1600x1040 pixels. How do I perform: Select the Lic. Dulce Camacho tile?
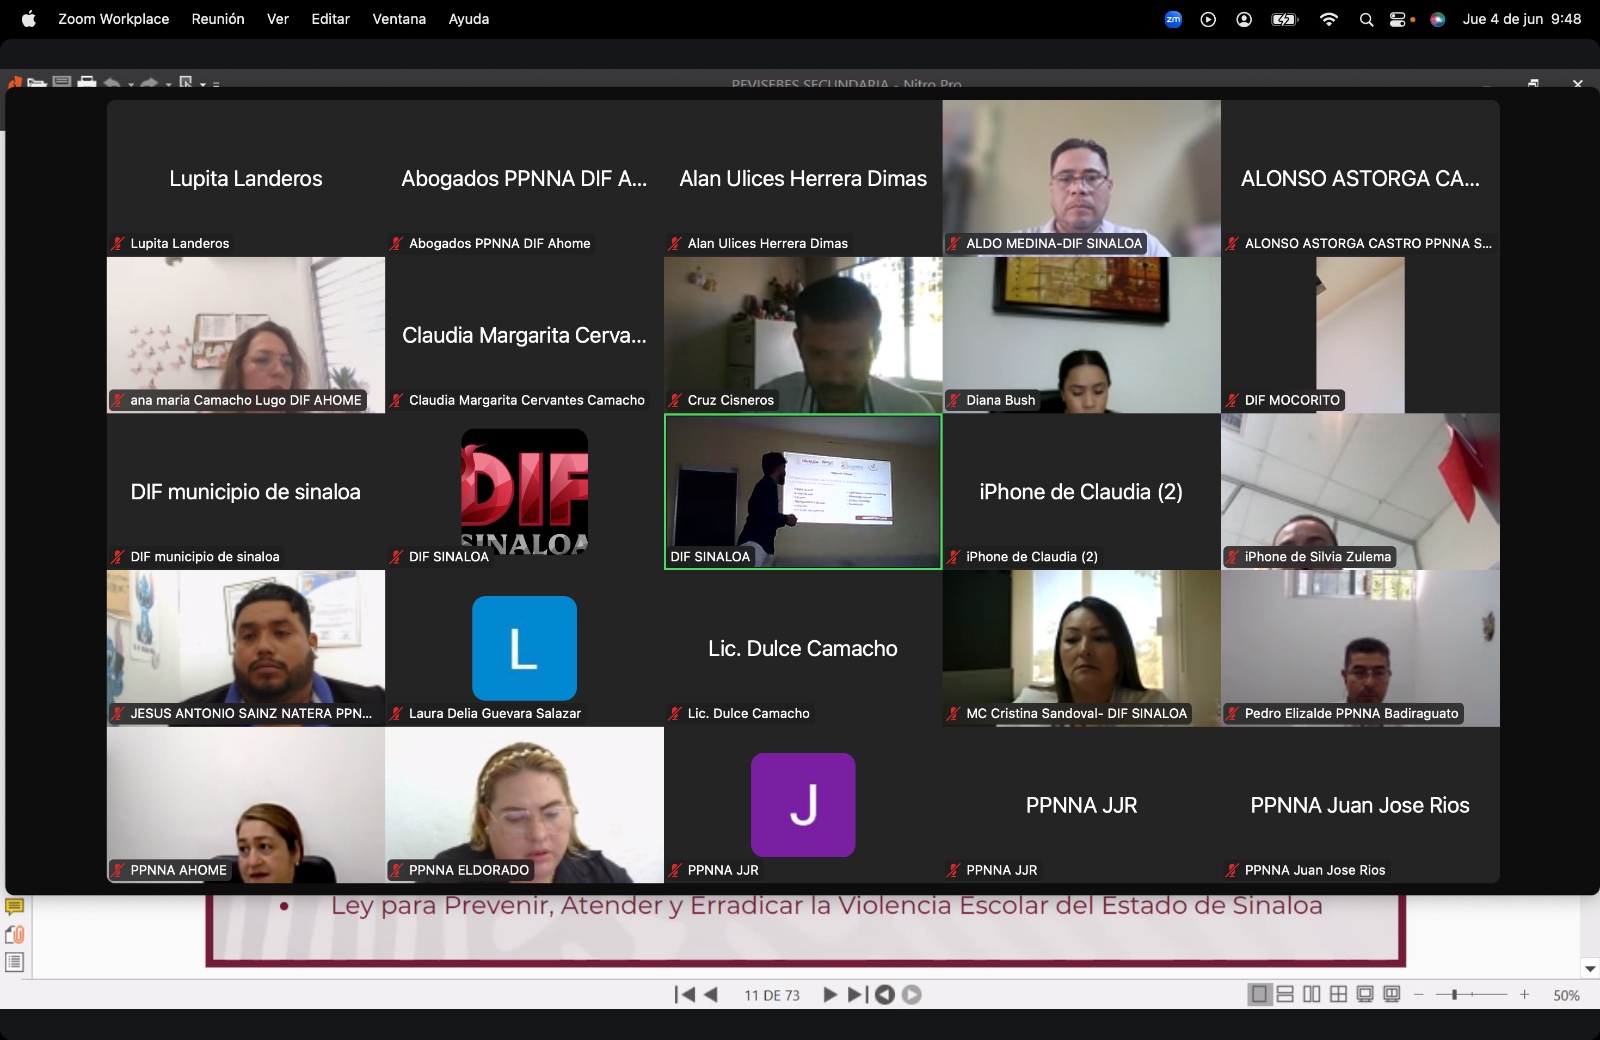click(x=803, y=648)
